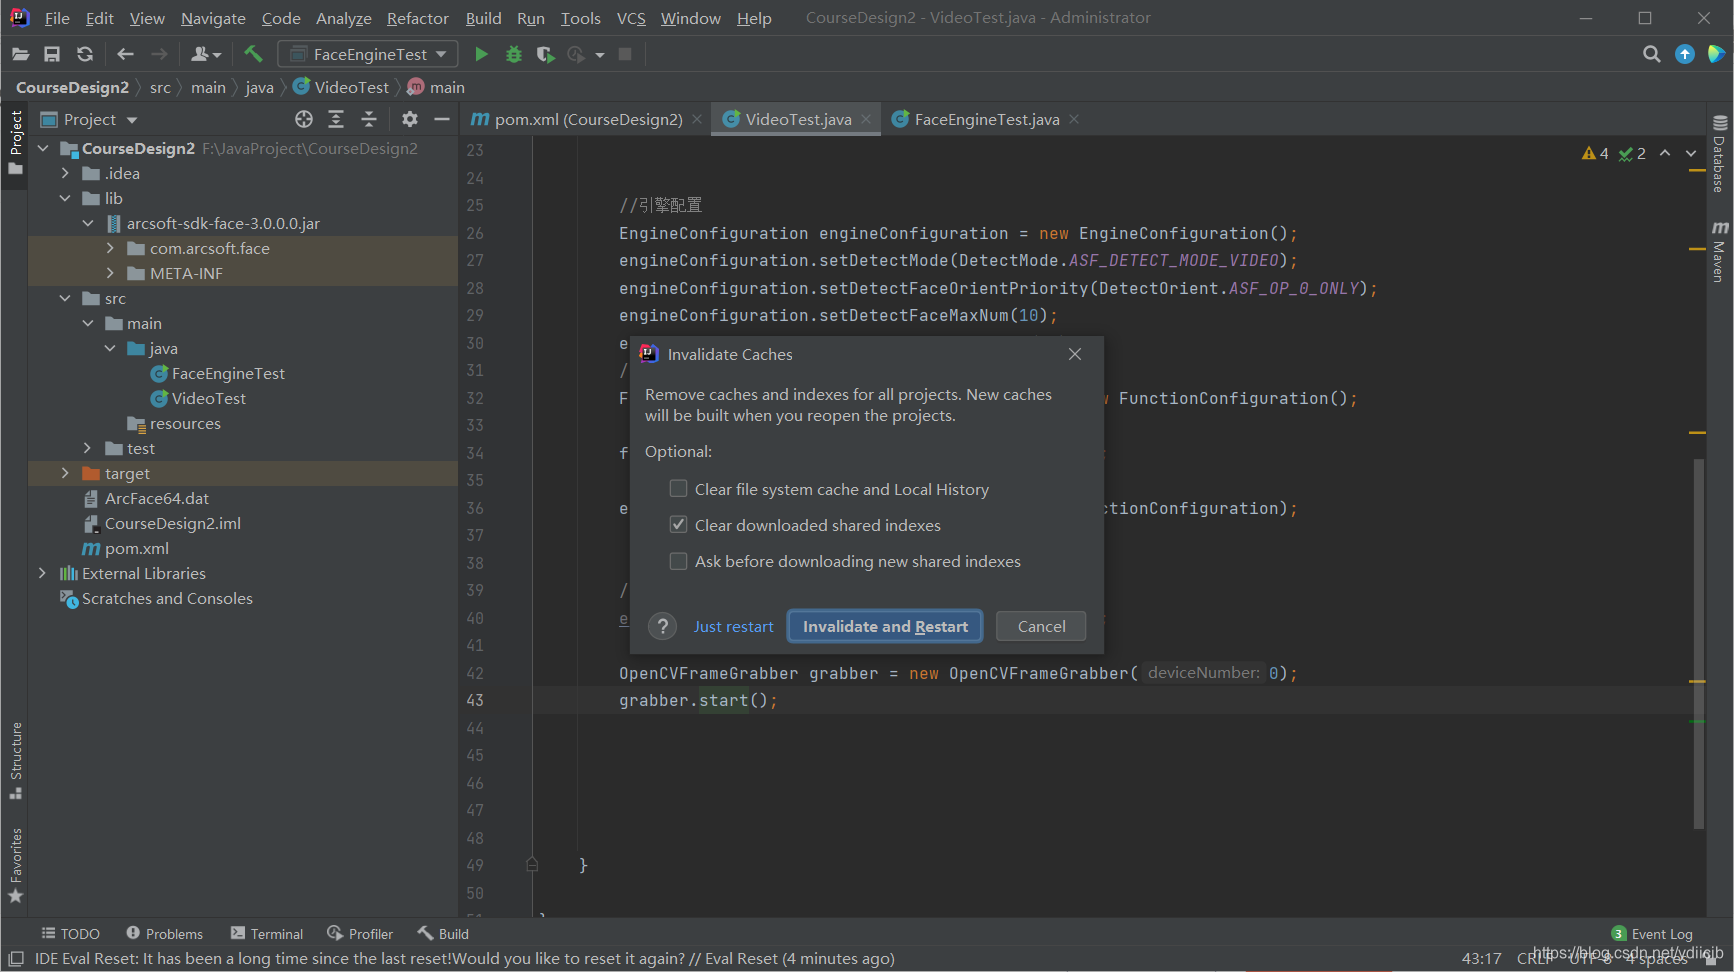
Task: Run FaceEngineTest with the green play icon
Action: [481, 54]
